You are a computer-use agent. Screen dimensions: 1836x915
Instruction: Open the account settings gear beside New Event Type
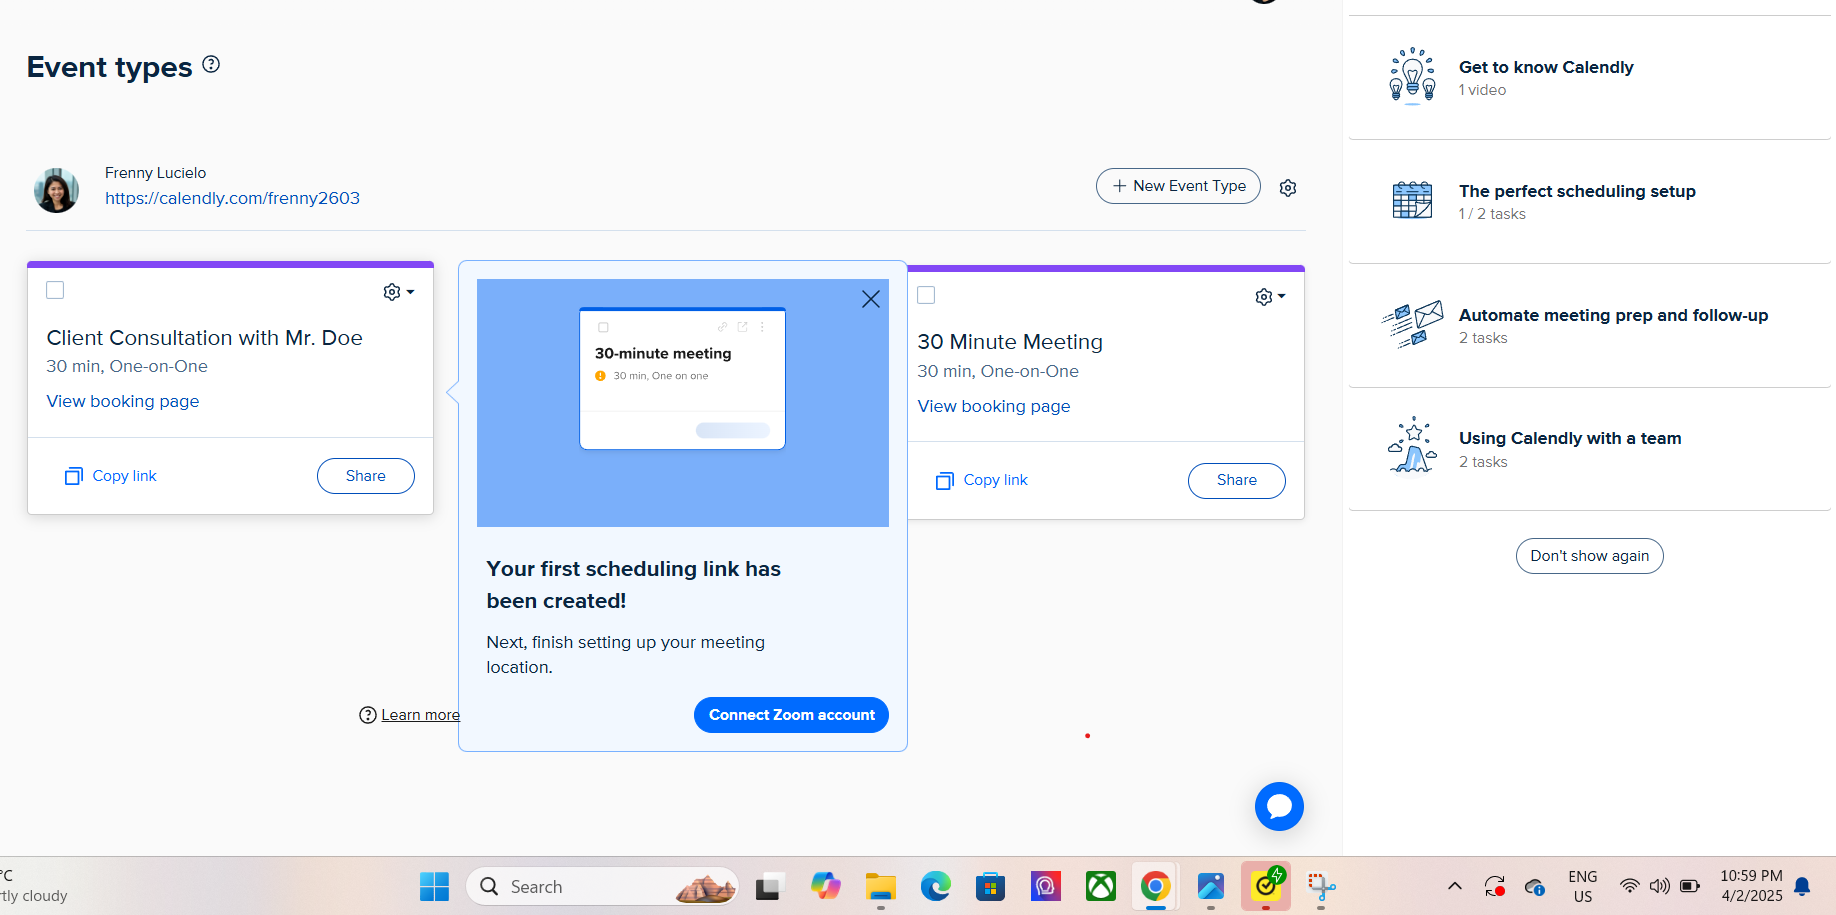tap(1288, 188)
